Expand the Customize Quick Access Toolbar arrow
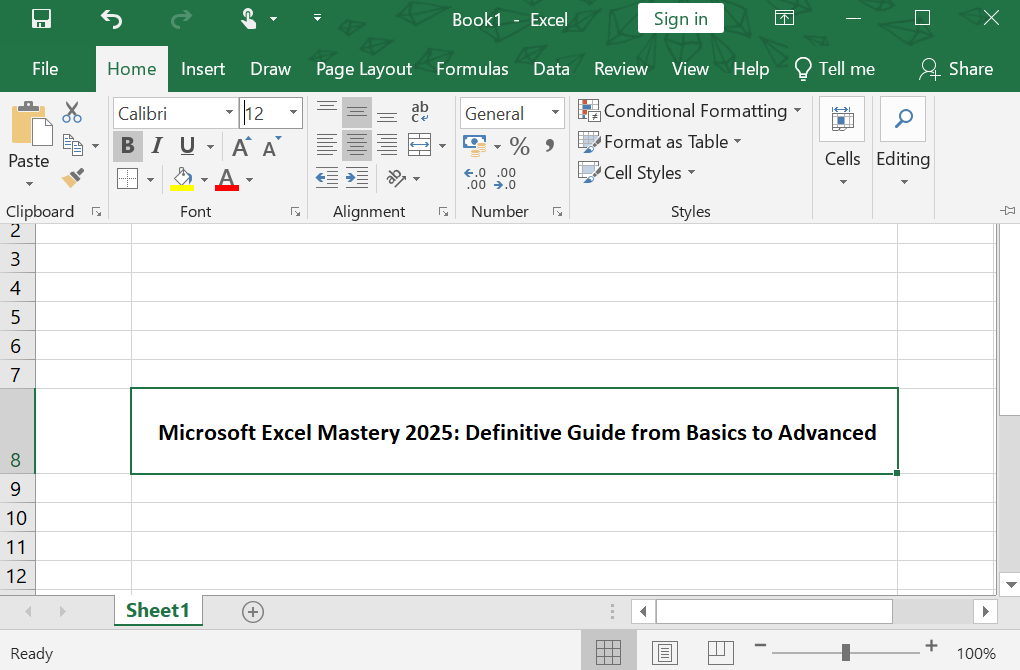Screen dimensions: 1020x670 (317, 18)
